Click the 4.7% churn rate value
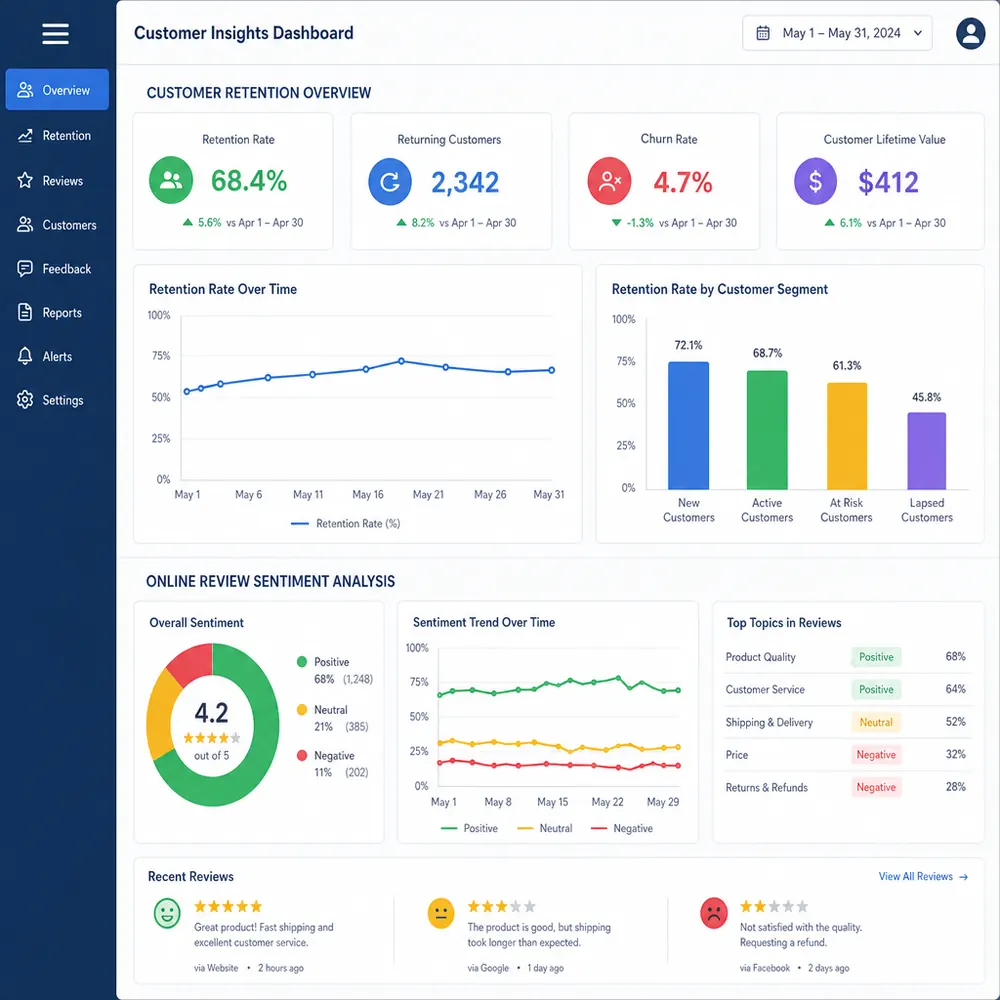 point(682,182)
